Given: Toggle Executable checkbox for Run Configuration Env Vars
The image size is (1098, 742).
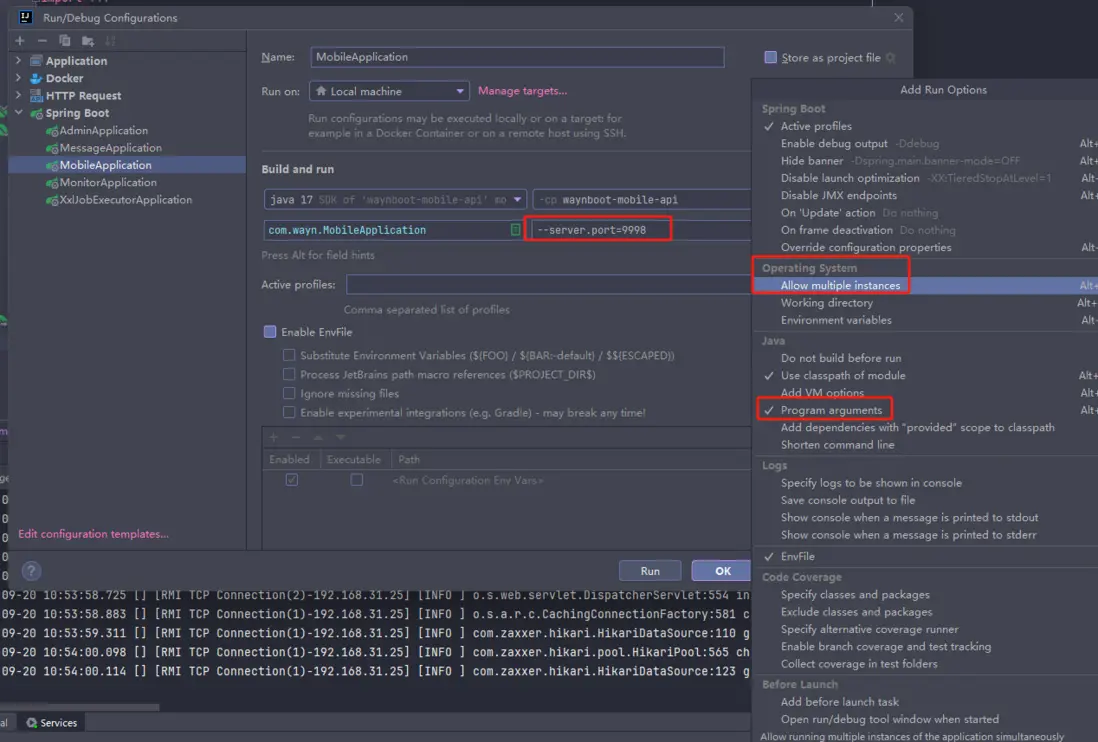Looking at the screenshot, I should tap(356, 480).
